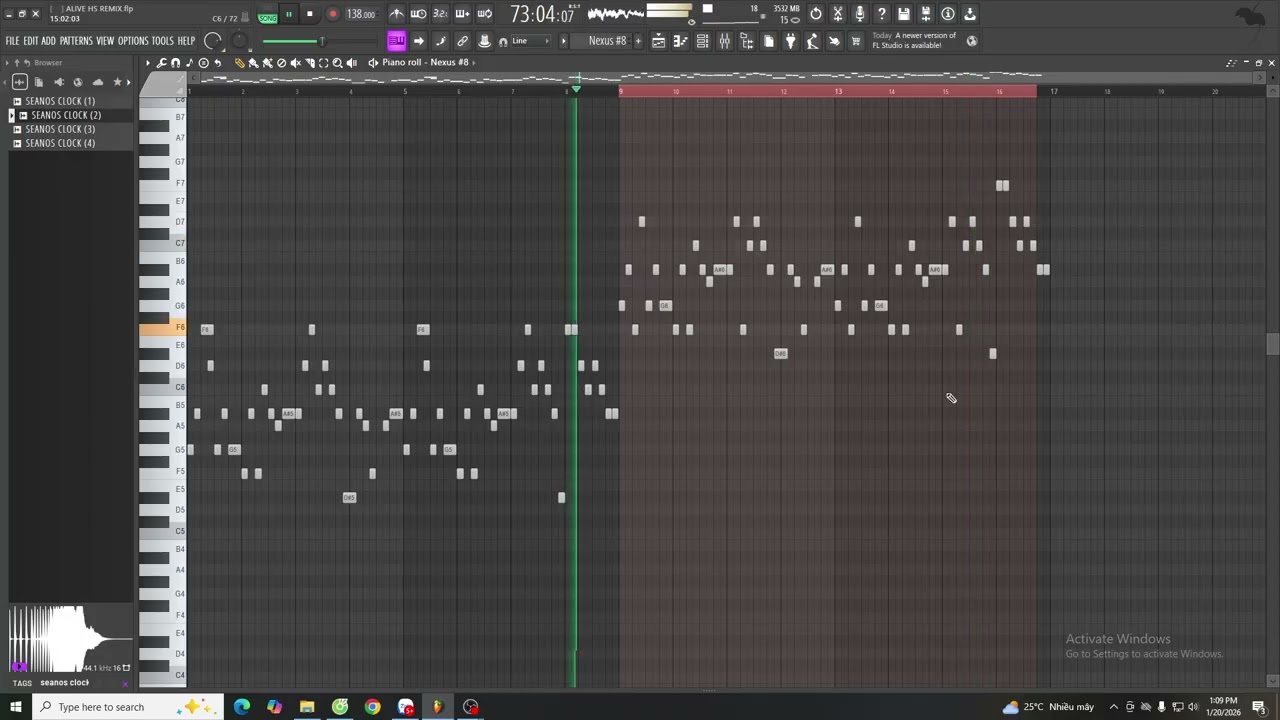Open the PATTERNS menu

[x=76, y=41]
